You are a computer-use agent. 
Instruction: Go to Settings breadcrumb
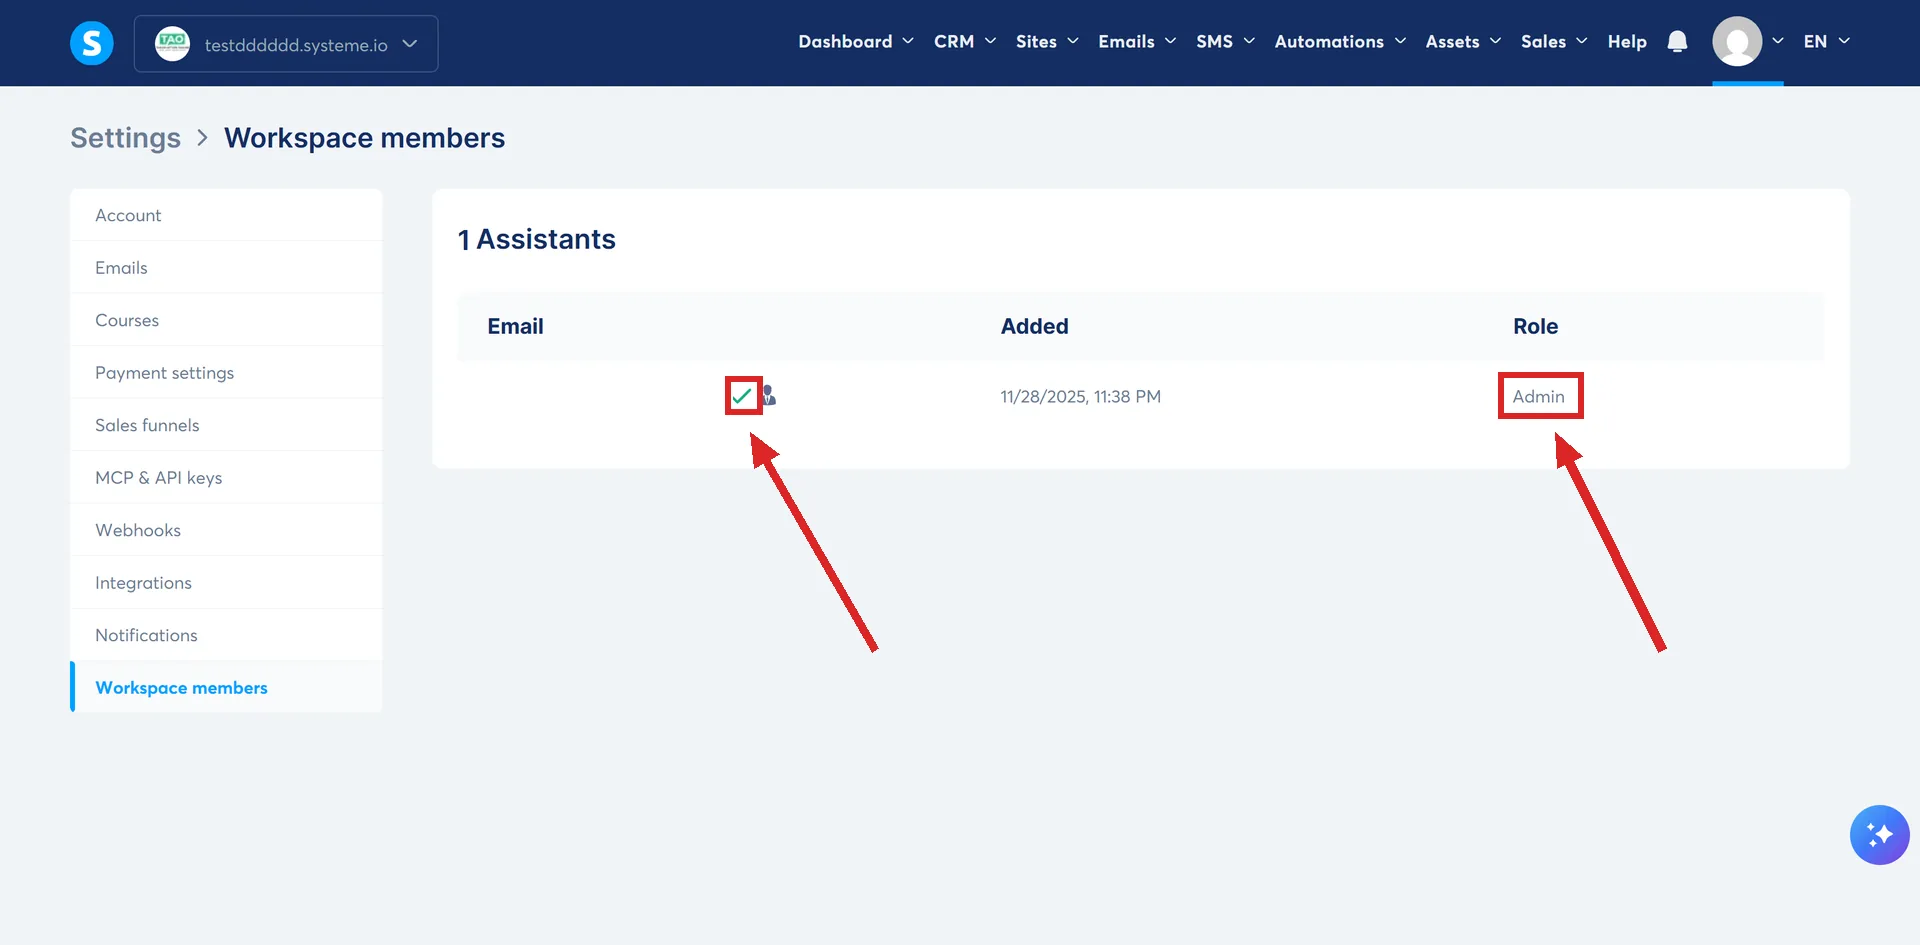pyautogui.click(x=126, y=138)
